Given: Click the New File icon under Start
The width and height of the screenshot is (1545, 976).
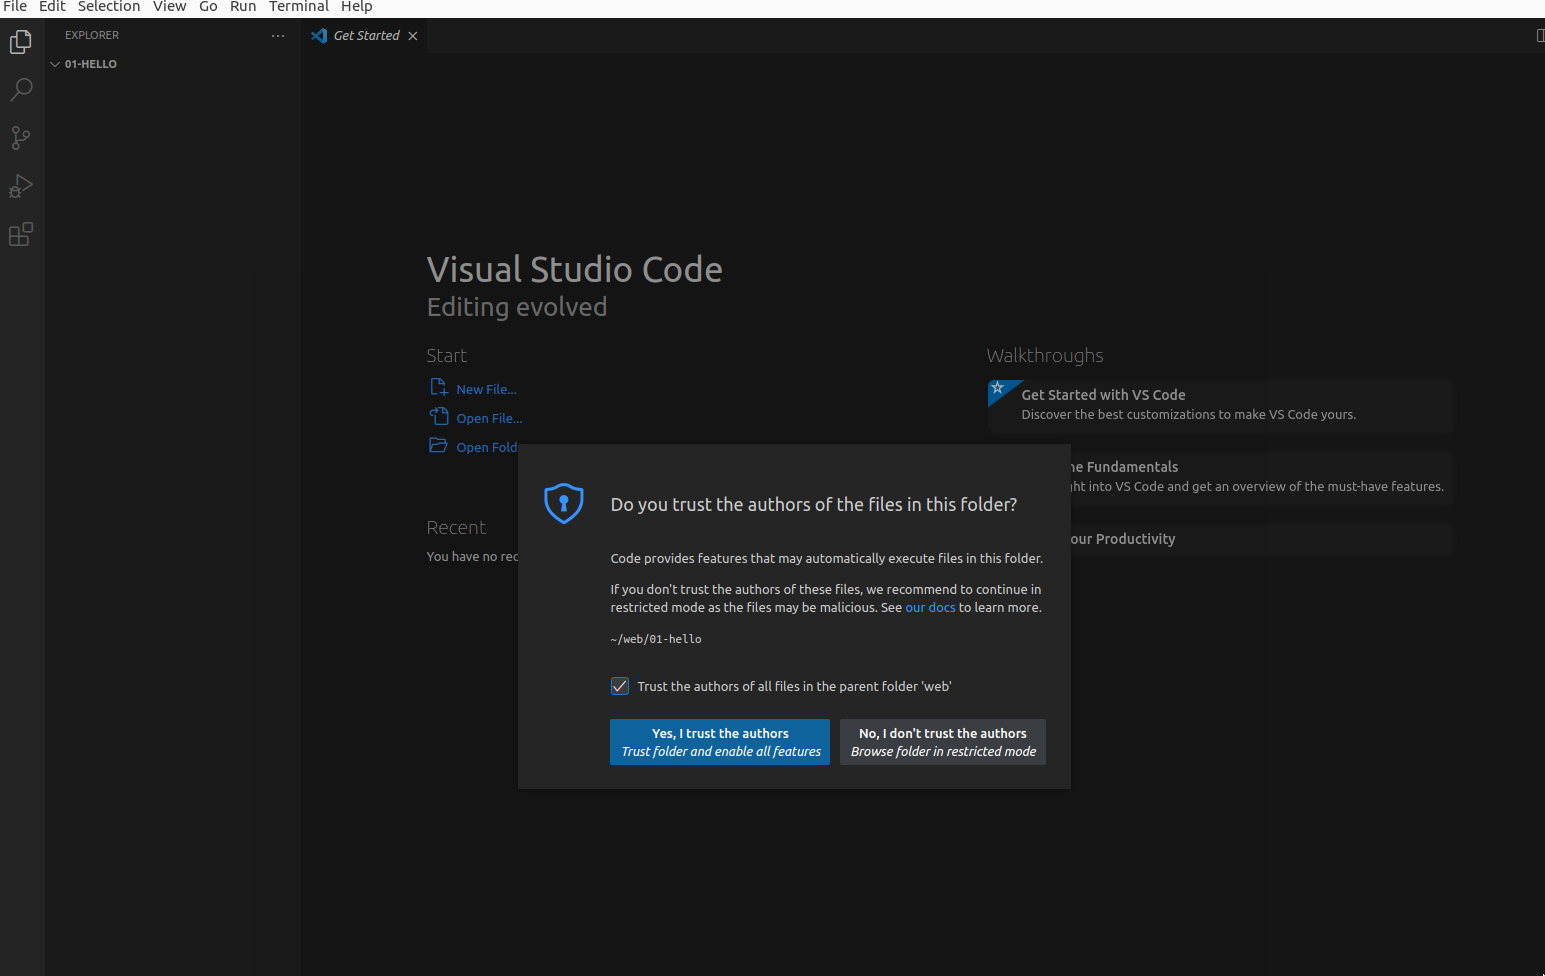Looking at the screenshot, I should pos(439,388).
